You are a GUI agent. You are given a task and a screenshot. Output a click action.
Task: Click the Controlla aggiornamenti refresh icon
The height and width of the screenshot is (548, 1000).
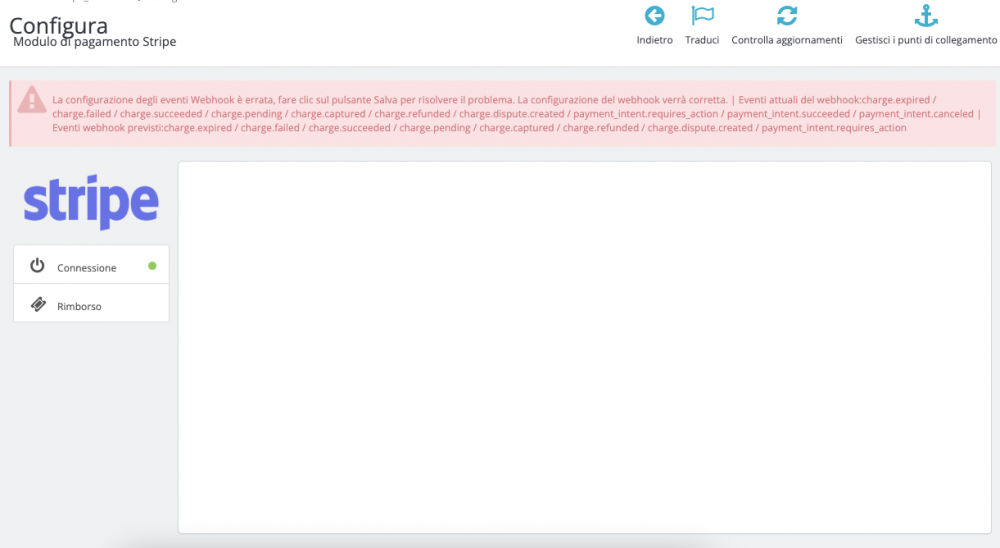(x=787, y=15)
